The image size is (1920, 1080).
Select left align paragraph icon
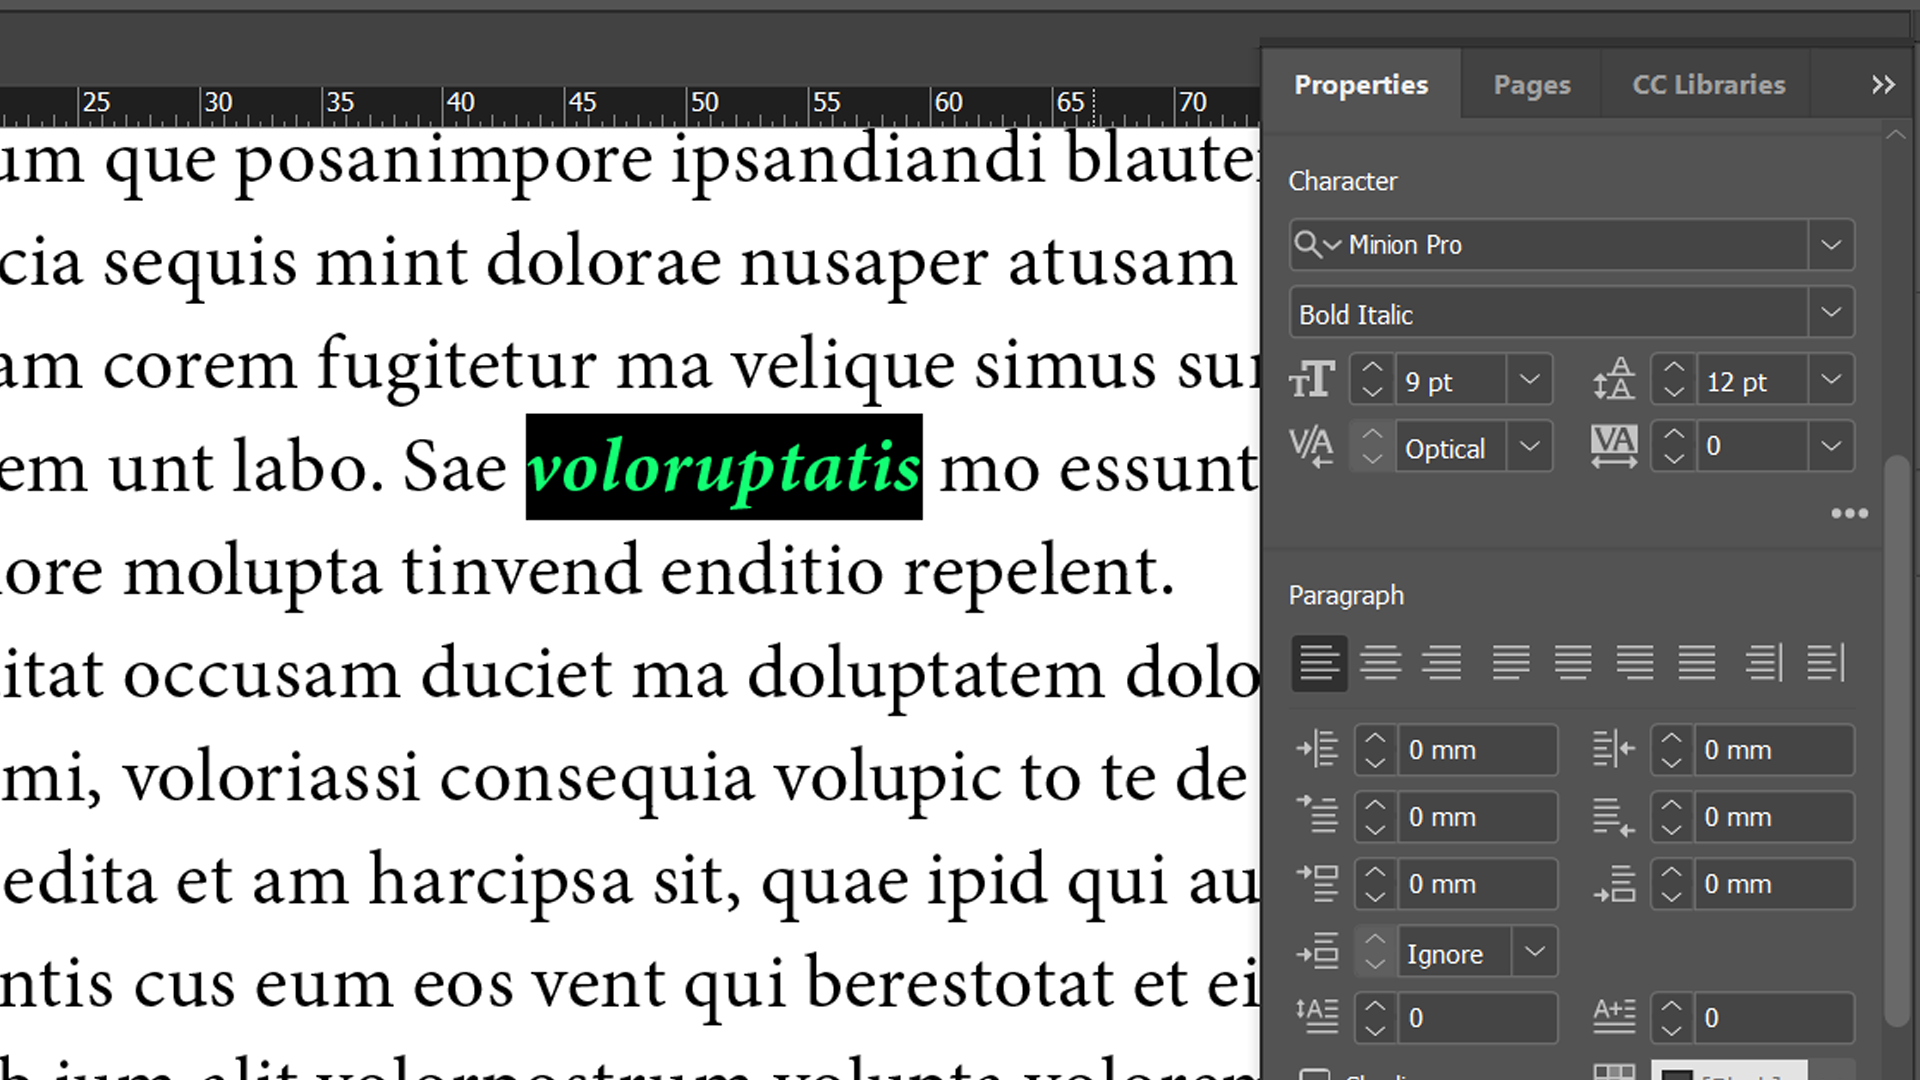click(1319, 663)
